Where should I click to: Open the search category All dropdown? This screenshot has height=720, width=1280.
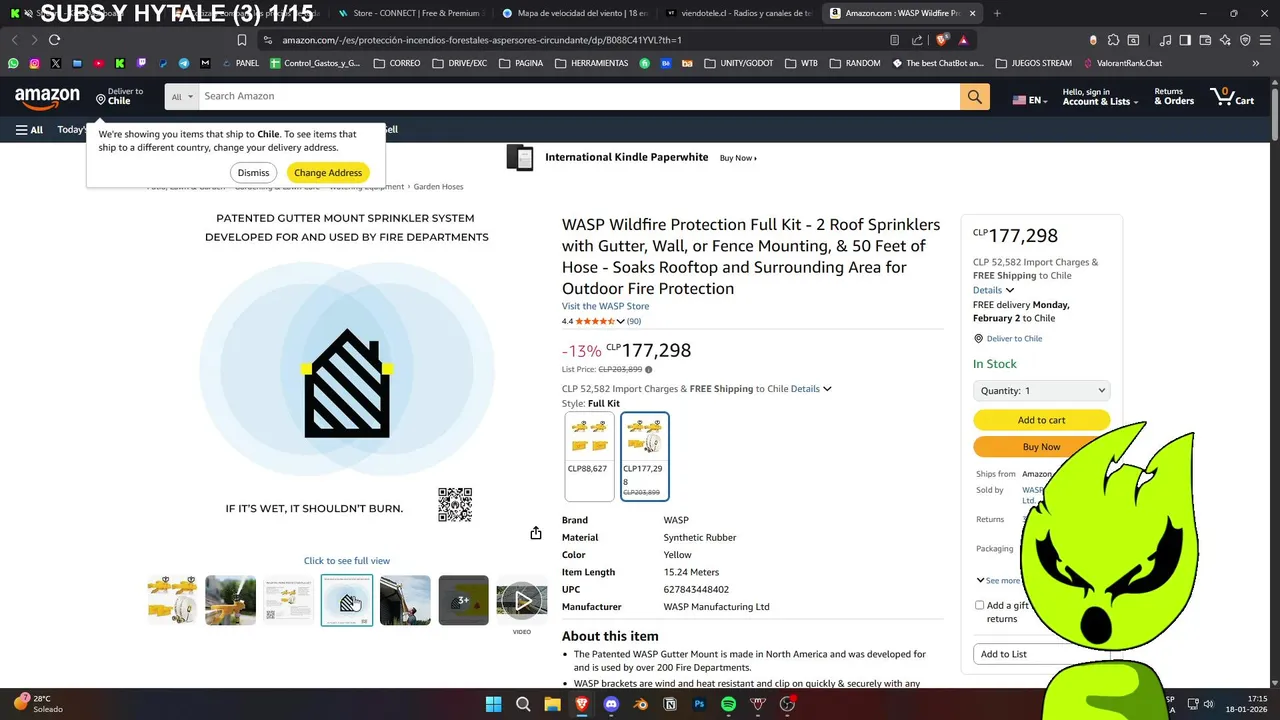tap(182, 97)
